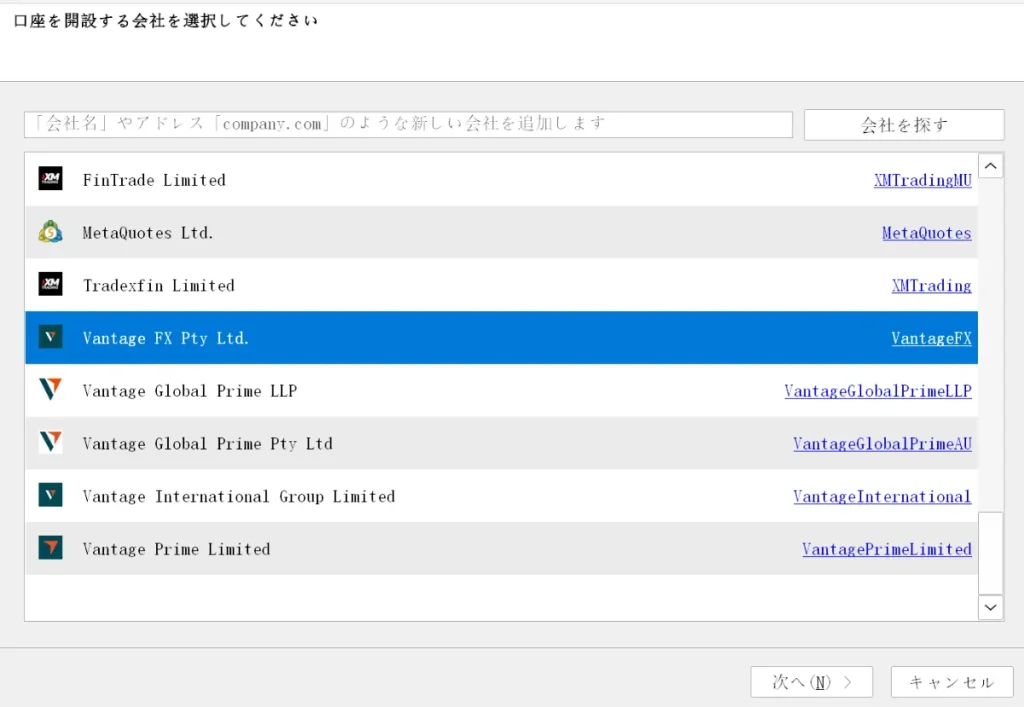
Task: Open the XMTradingMU server link
Action: 922,180
